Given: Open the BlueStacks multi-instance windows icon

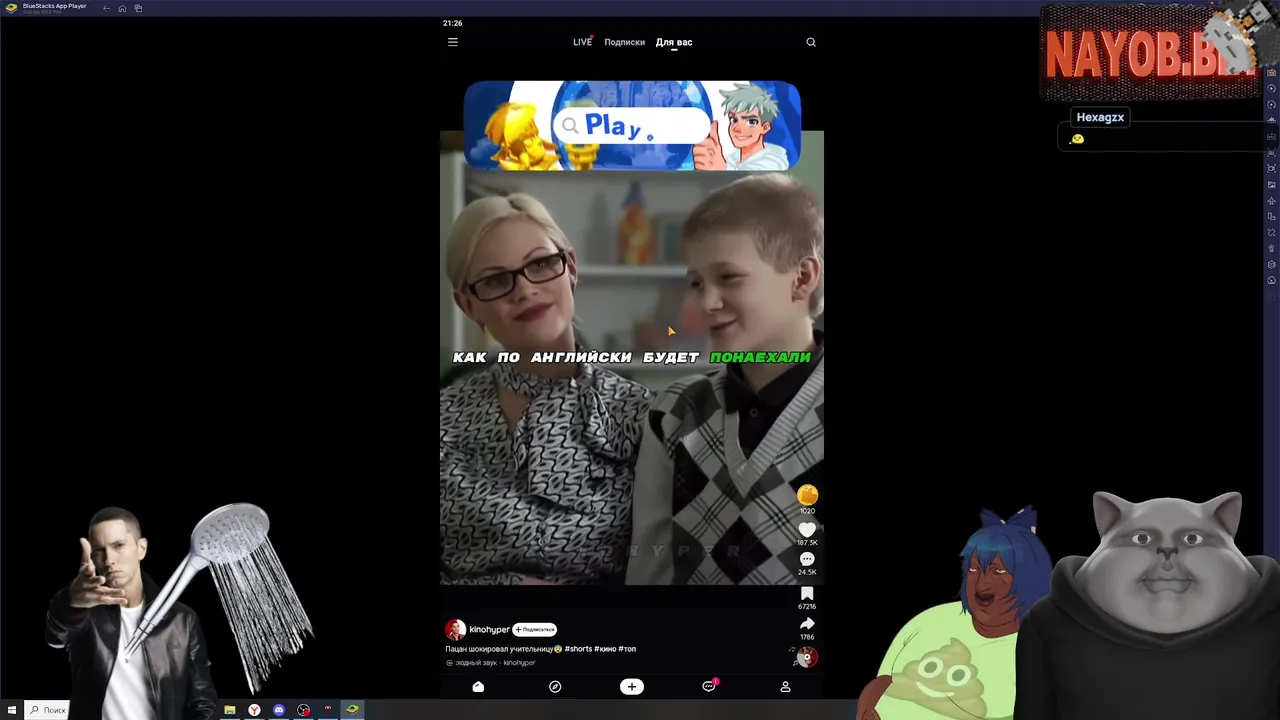Looking at the screenshot, I should 138,8.
